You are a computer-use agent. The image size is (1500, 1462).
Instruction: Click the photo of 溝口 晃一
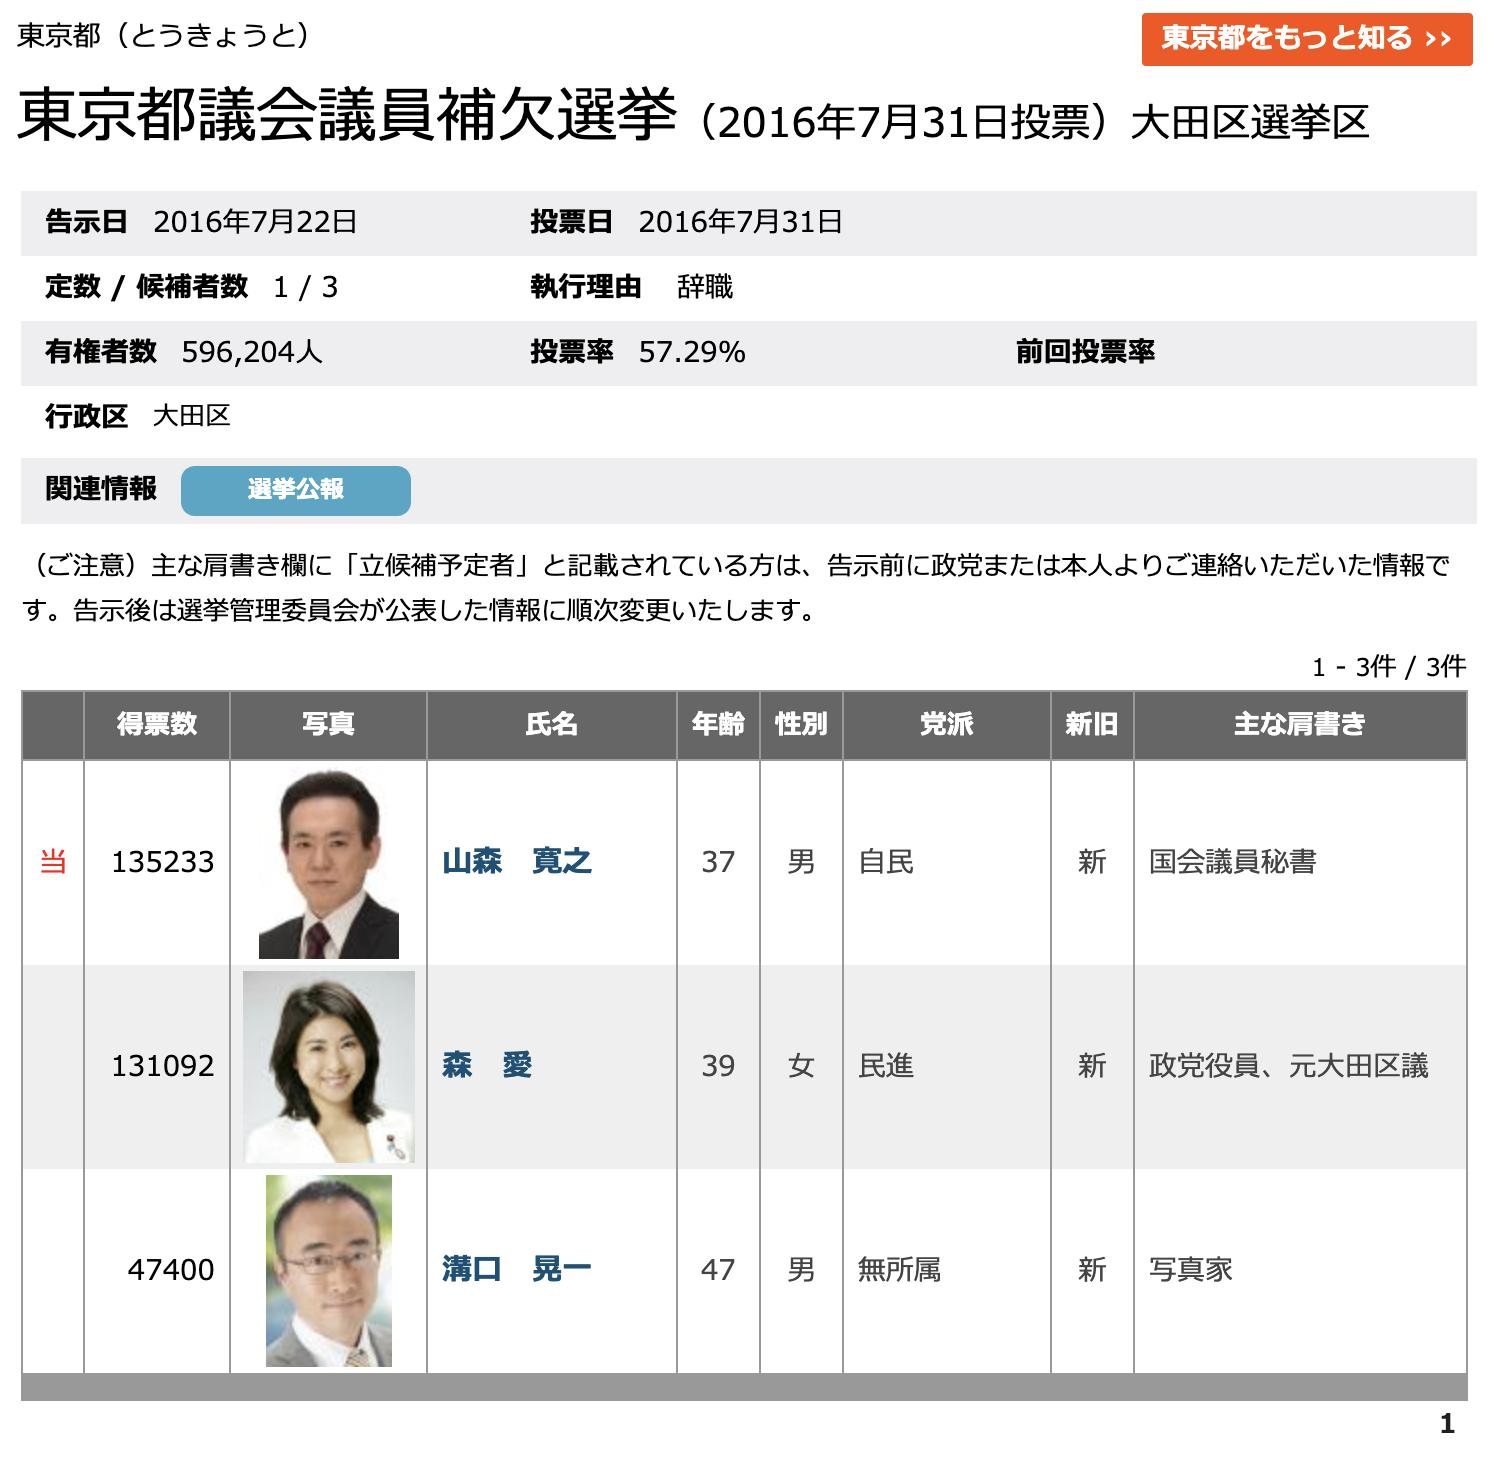(329, 1271)
